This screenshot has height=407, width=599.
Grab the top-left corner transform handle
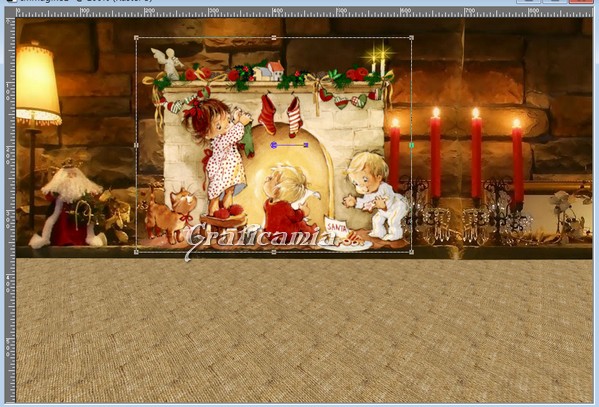tap(136, 37)
